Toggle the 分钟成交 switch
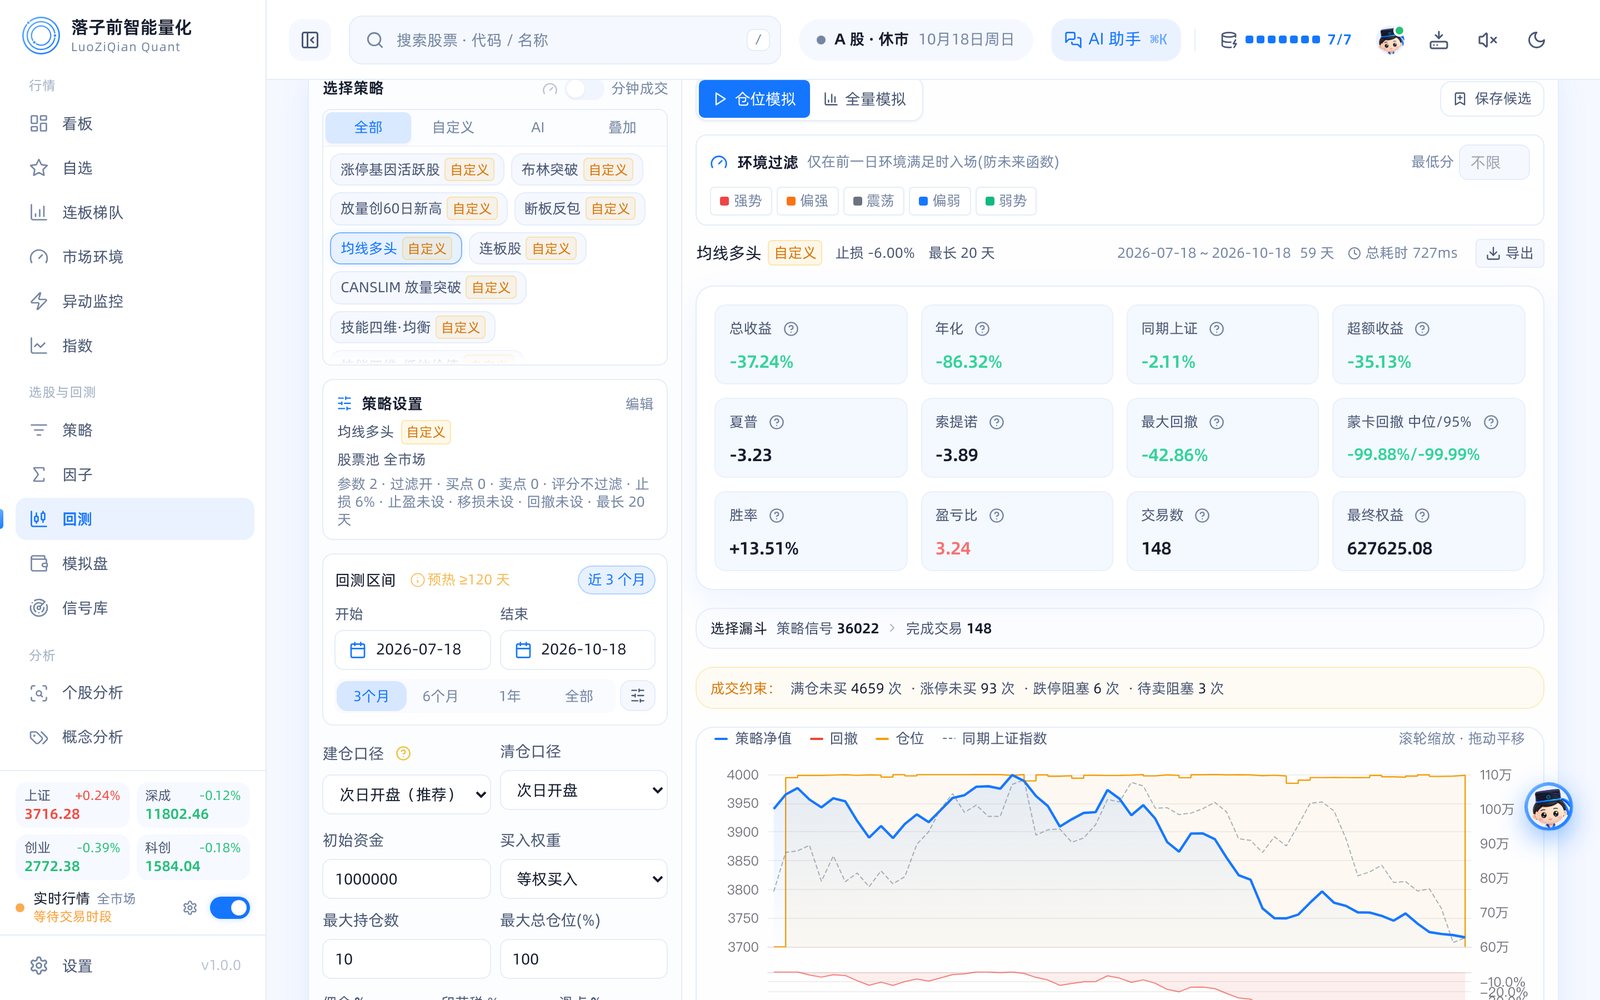Viewport: 1600px width, 1000px height. click(584, 89)
